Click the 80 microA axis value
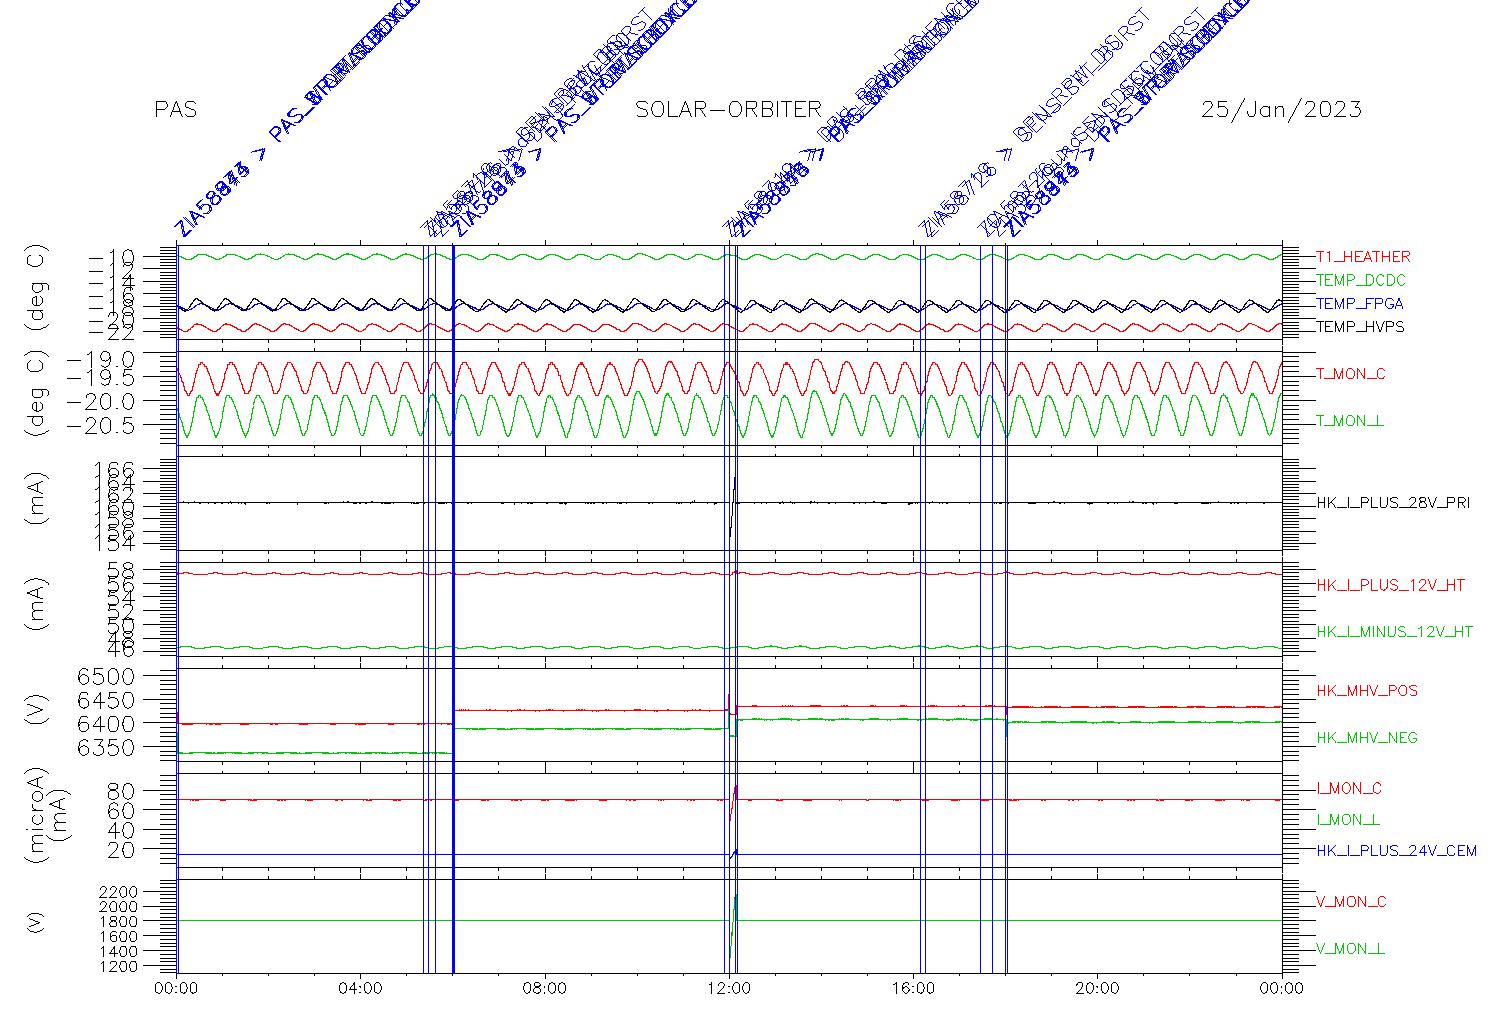This screenshot has width=1512, height=1020. click(x=122, y=791)
